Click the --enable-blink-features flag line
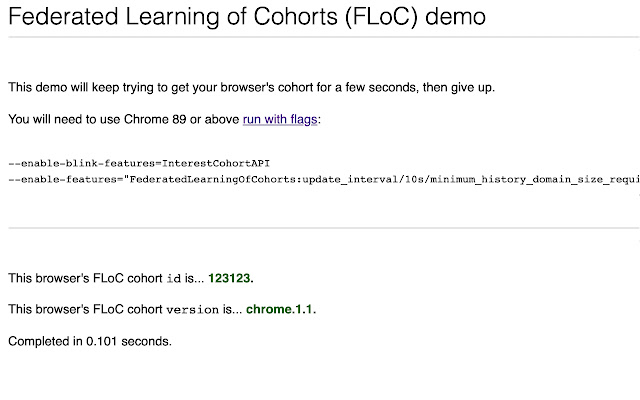 [x=139, y=163]
